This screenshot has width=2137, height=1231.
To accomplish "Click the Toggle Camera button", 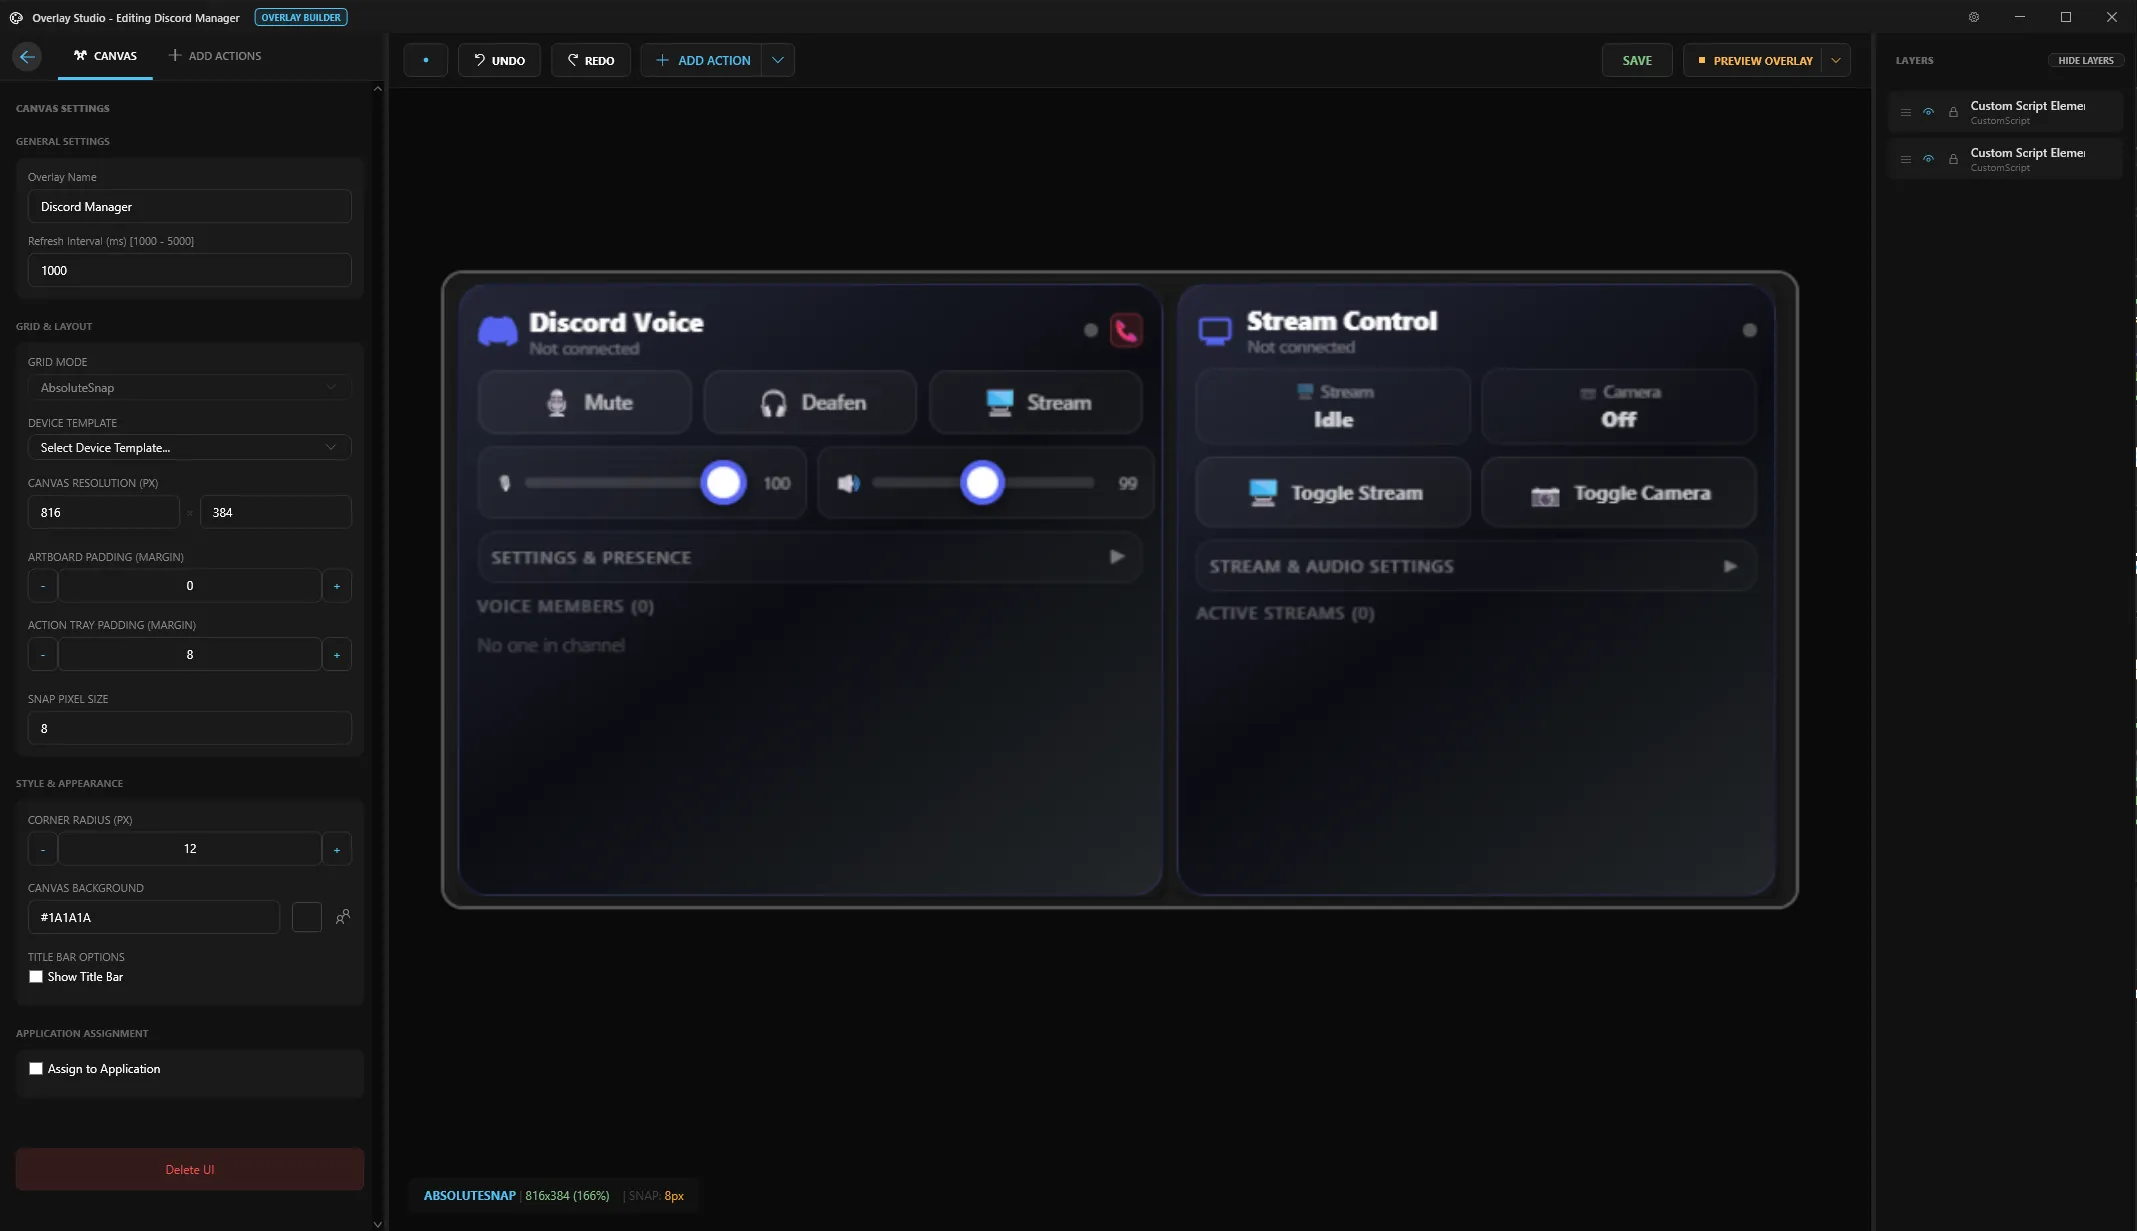I will pyautogui.click(x=1619, y=492).
